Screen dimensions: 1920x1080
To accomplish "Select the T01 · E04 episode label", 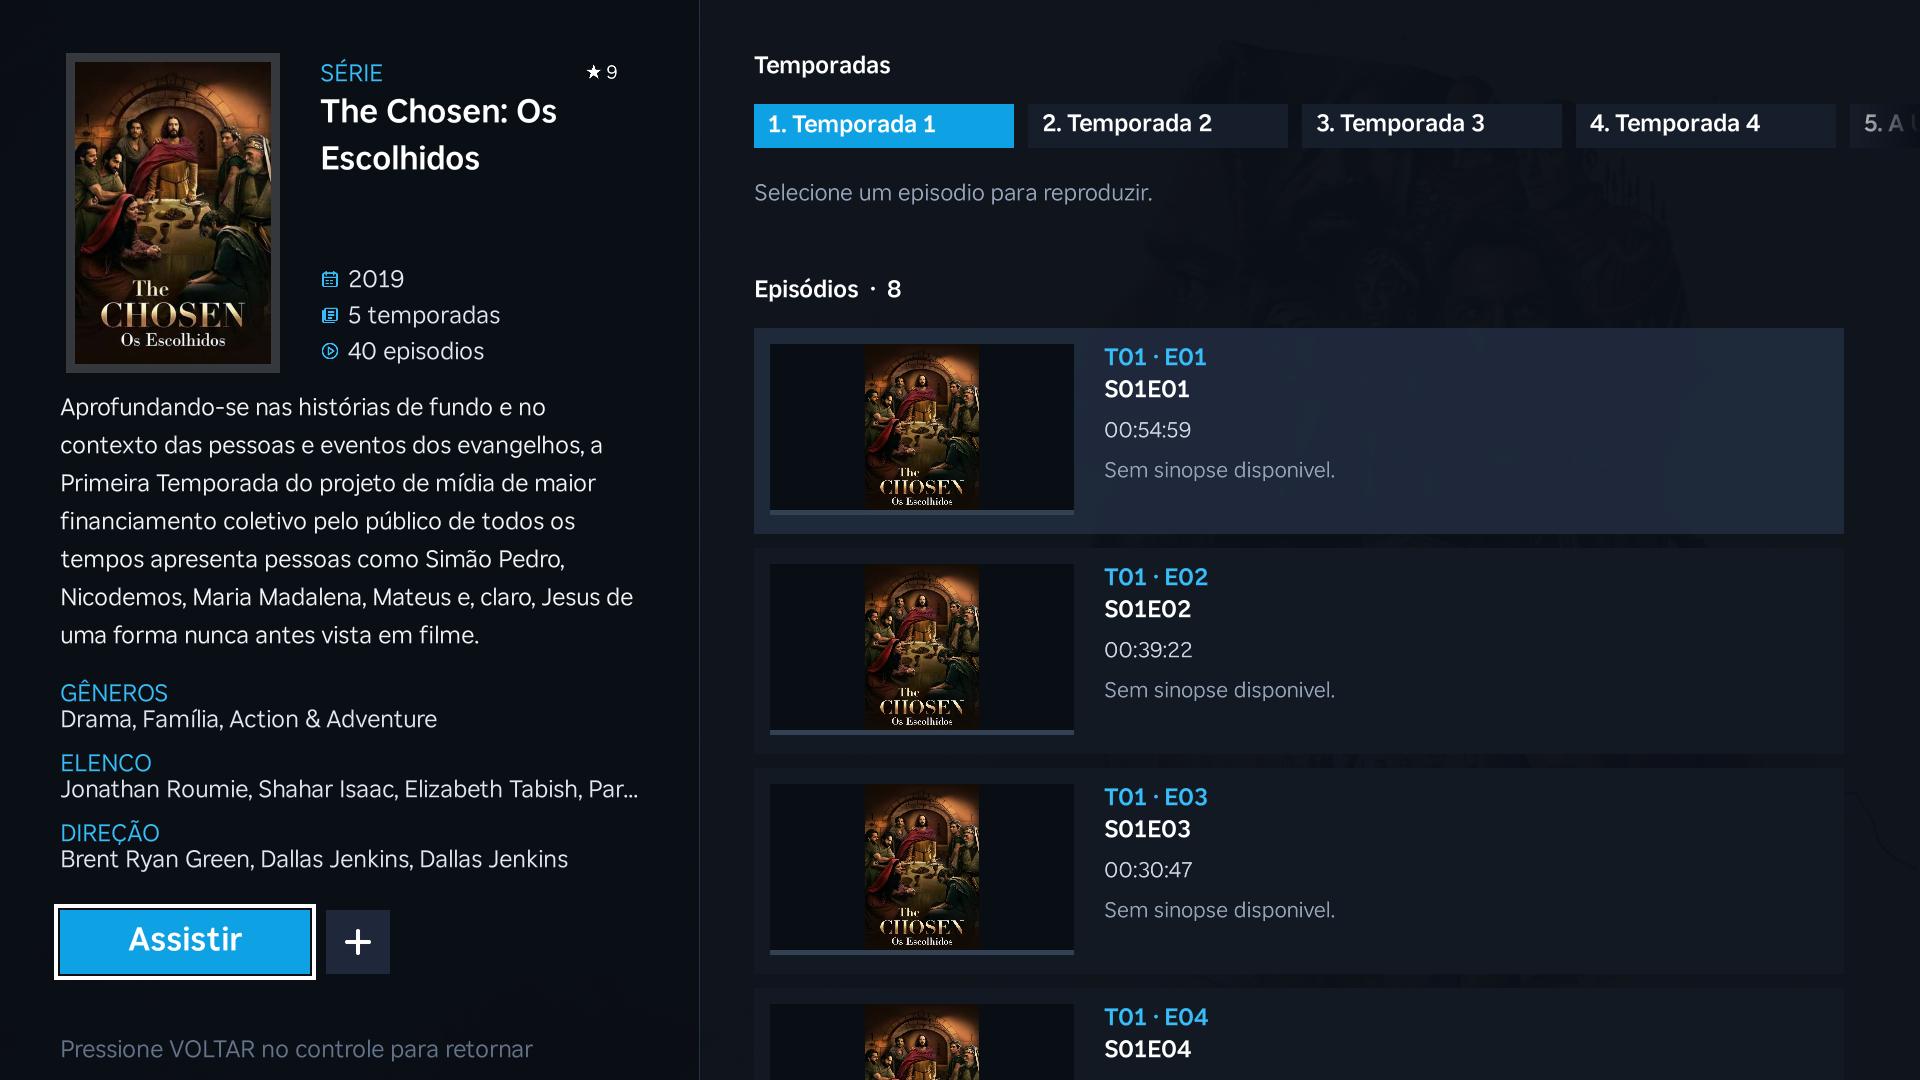I will point(1156,1017).
